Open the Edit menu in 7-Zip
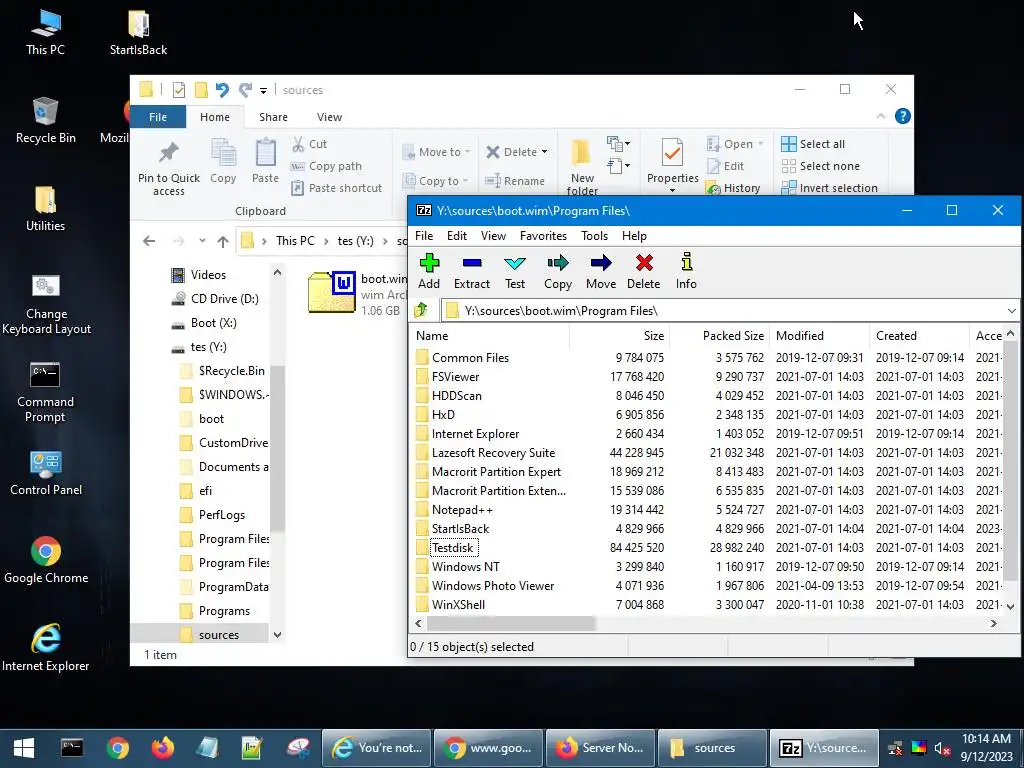 456,236
